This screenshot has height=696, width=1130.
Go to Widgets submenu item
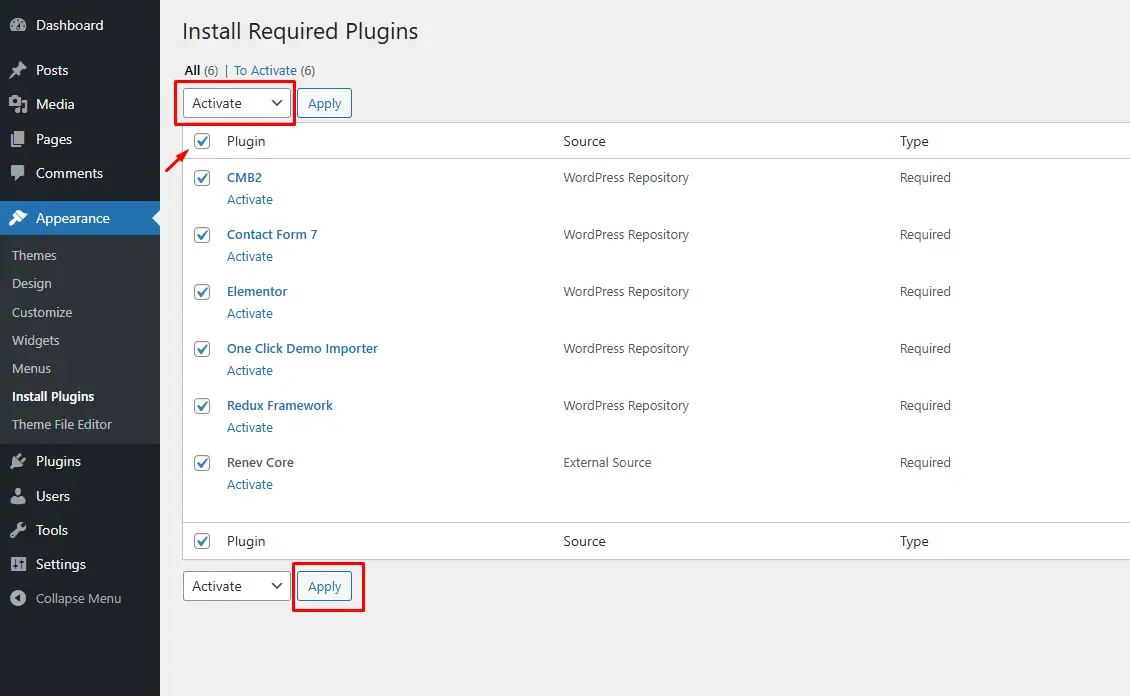pyautogui.click(x=35, y=341)
